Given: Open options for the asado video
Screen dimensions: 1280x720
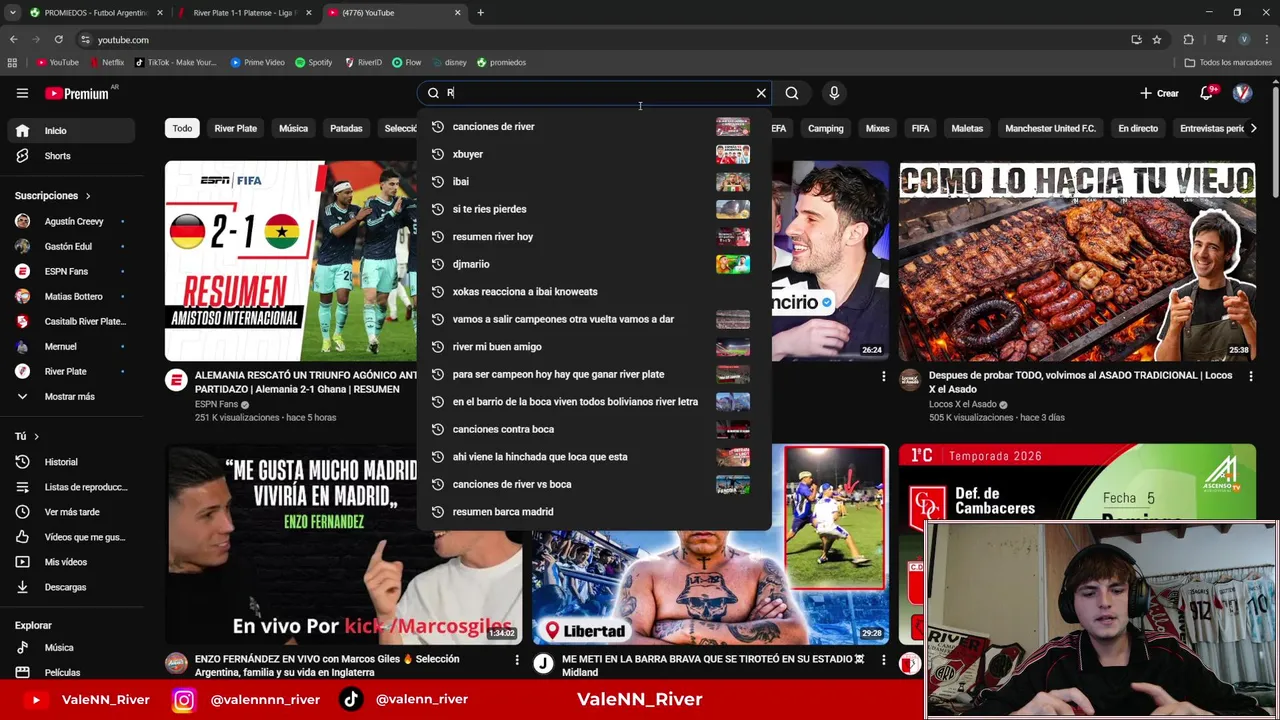Looking at the screenshot, I should (x=1250, y=376).
